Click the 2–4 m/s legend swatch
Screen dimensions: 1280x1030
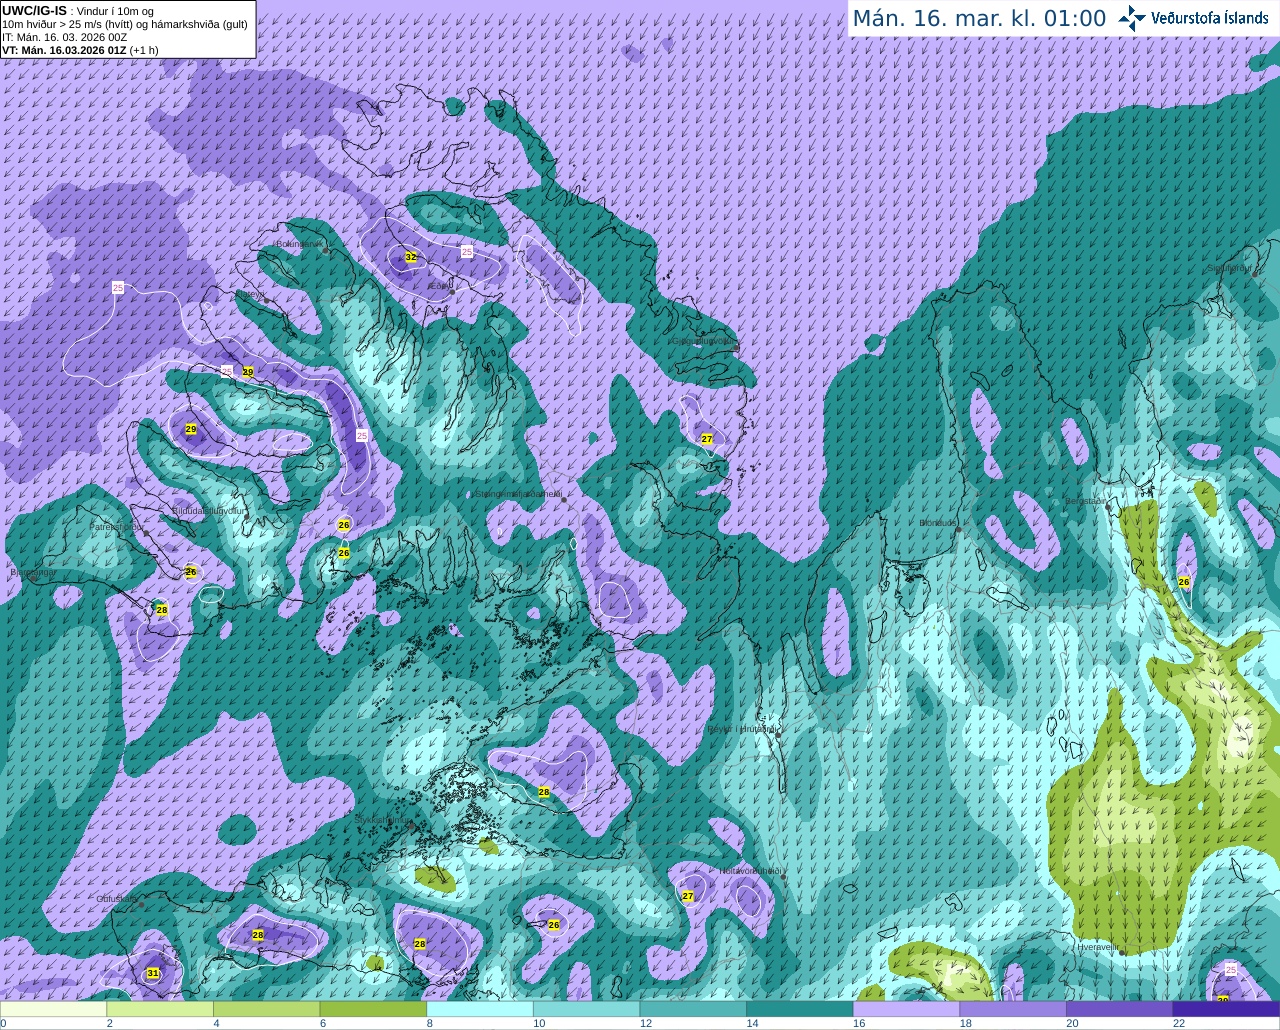(159, 1009)
